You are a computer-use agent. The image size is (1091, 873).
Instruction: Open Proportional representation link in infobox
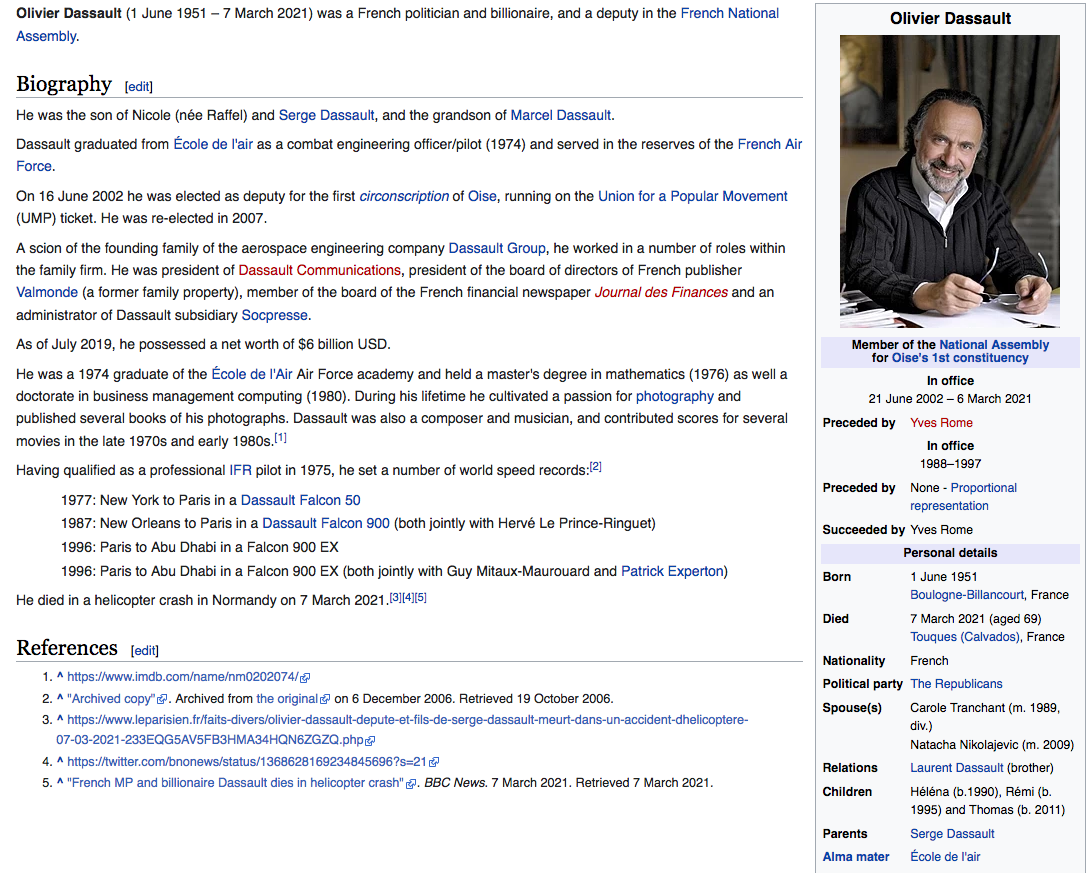click(963, 497)
